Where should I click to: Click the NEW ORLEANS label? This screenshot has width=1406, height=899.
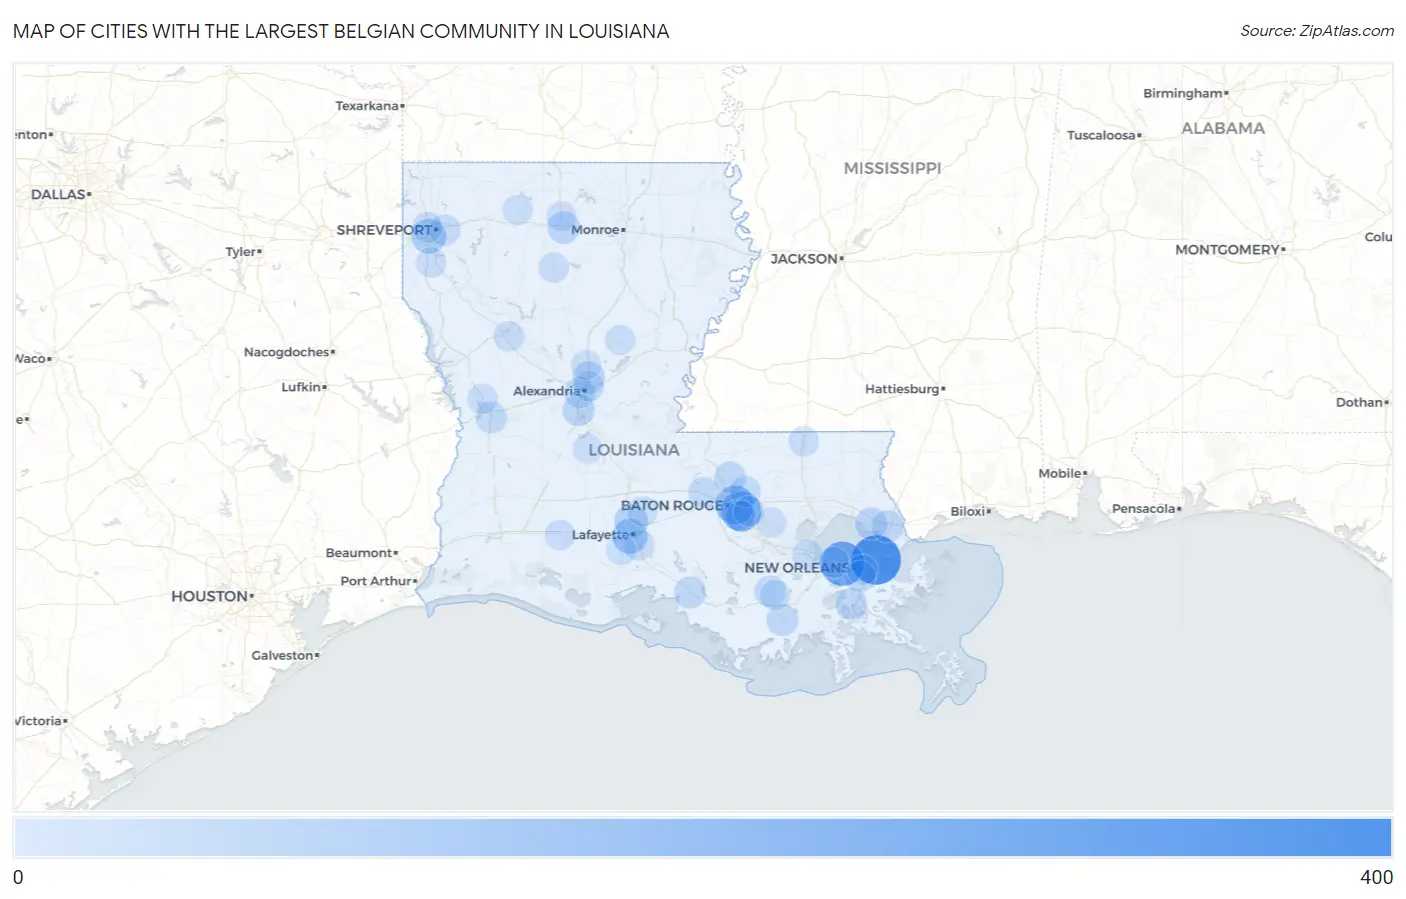(796, 568)
